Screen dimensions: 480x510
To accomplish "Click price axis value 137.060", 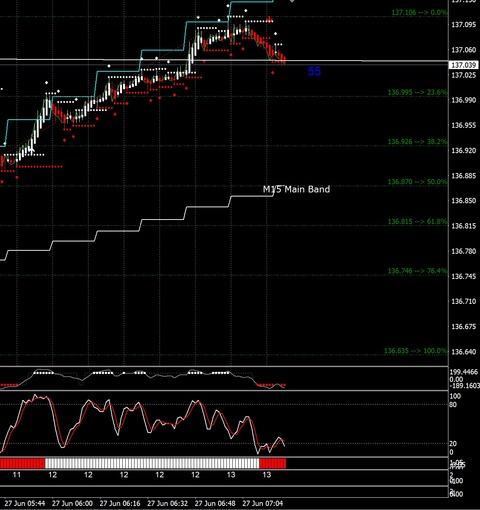I will pos(464,50).
